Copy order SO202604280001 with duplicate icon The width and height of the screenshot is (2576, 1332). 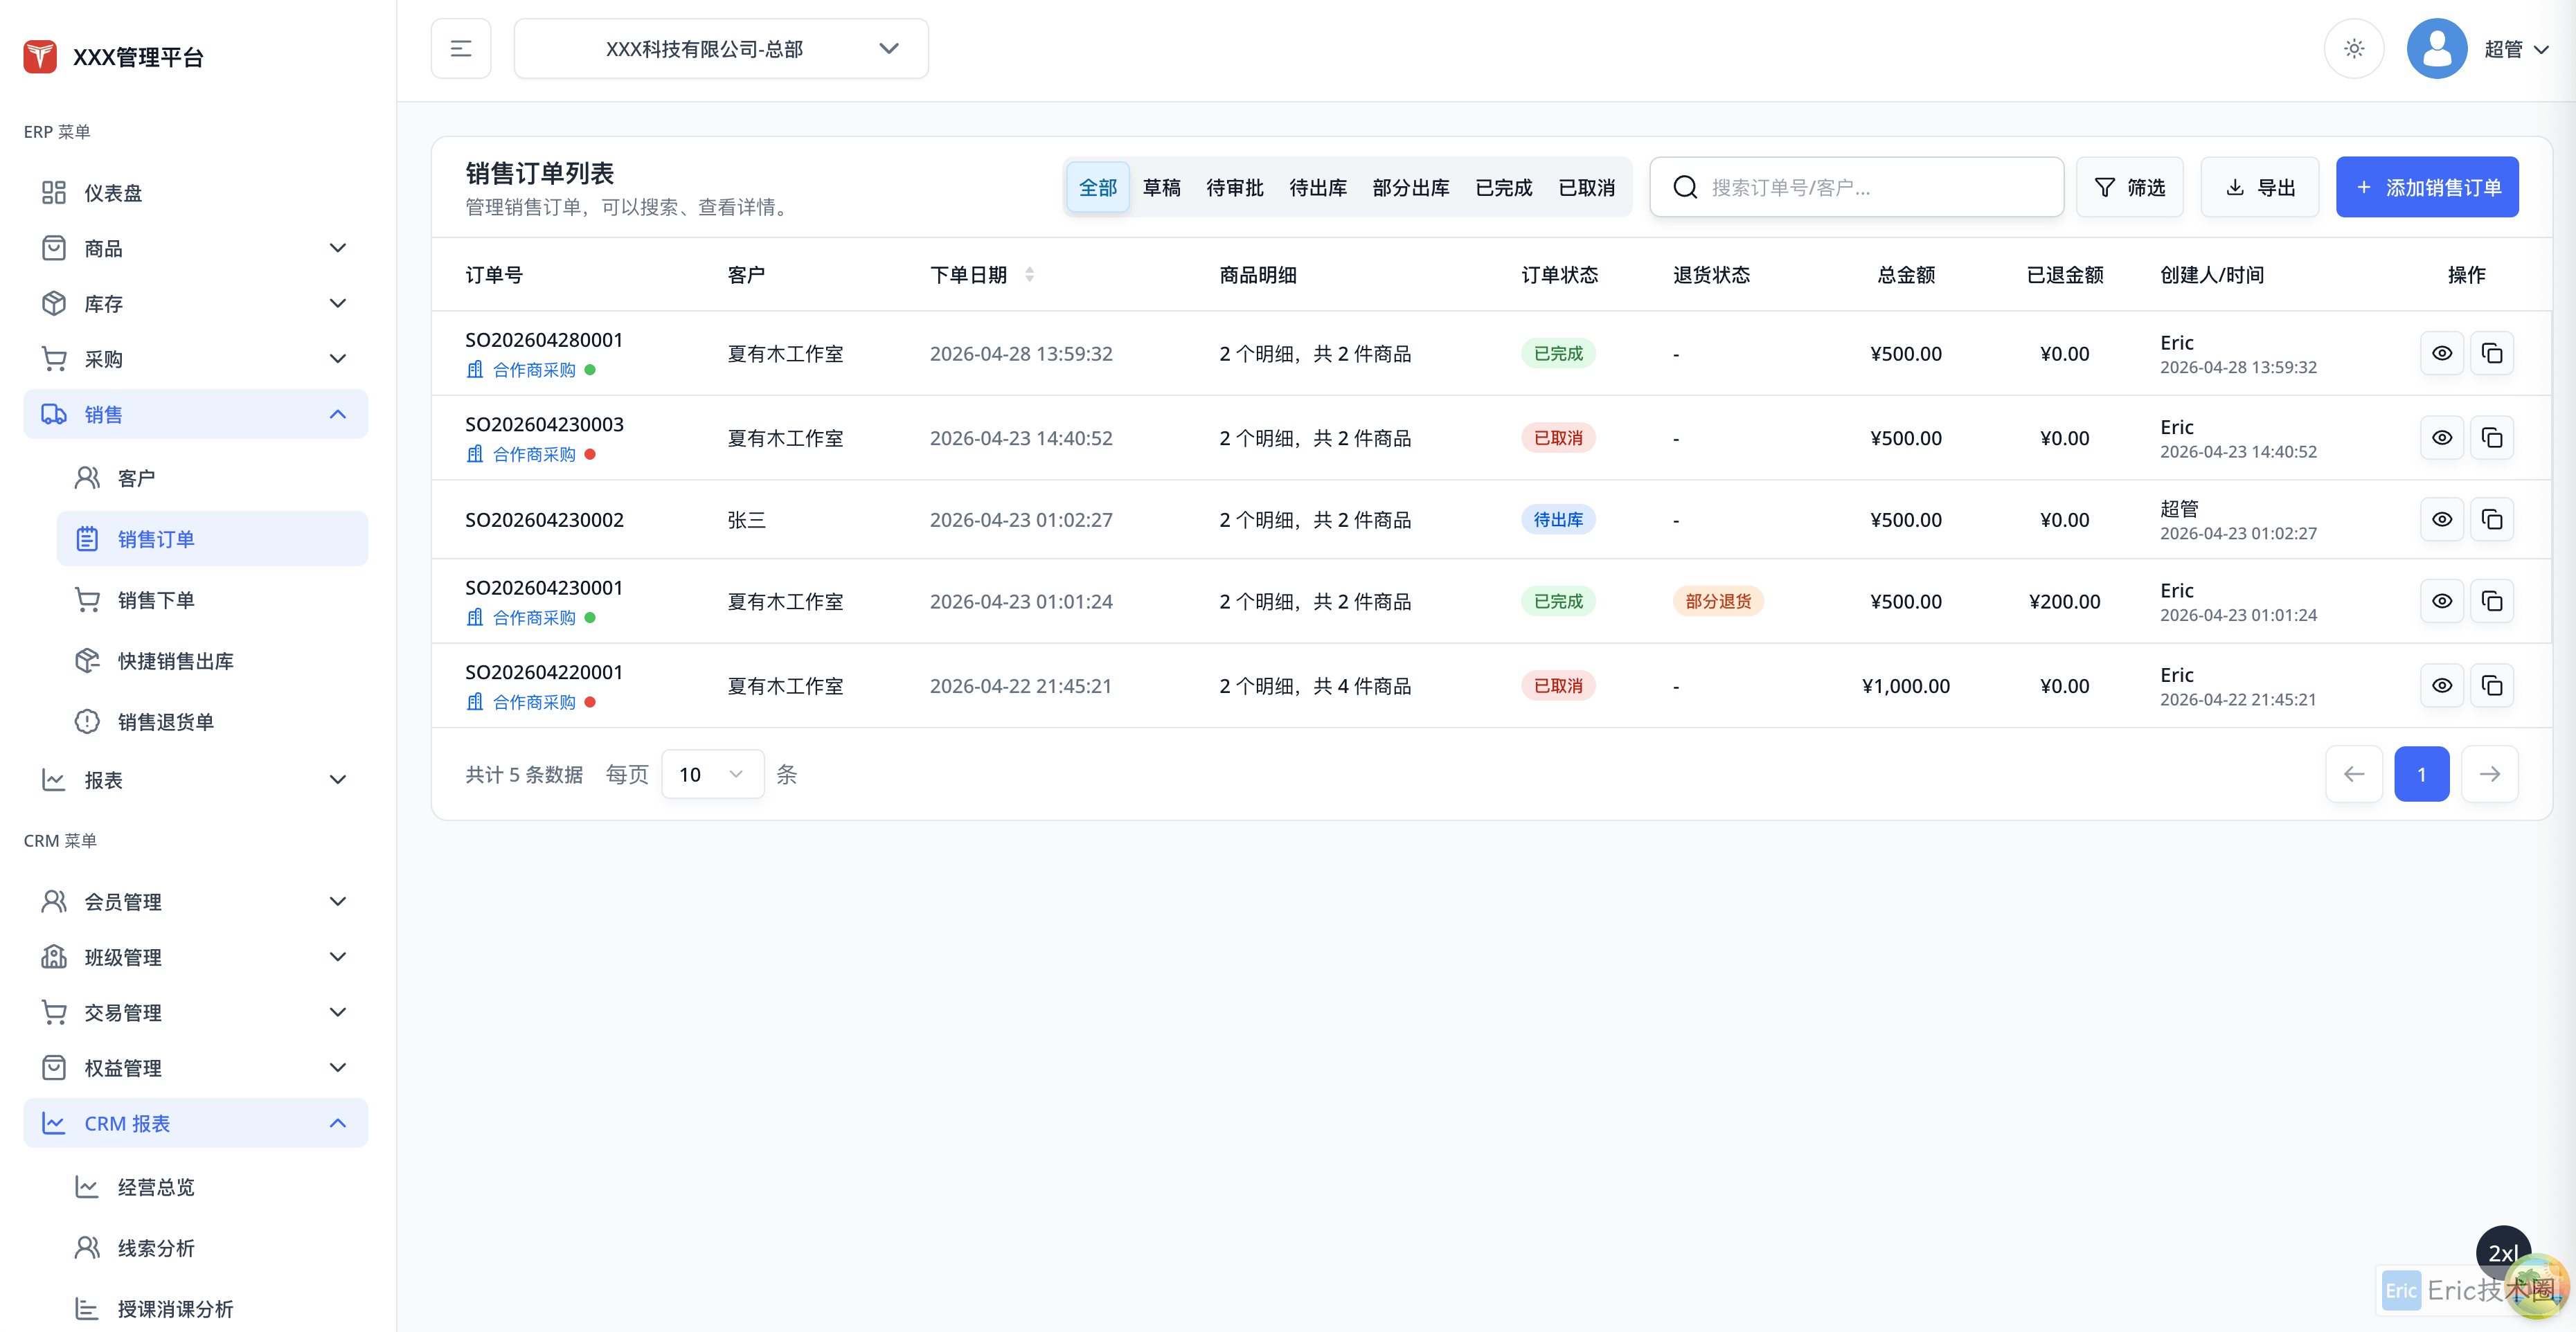(x=2492, y=353)
